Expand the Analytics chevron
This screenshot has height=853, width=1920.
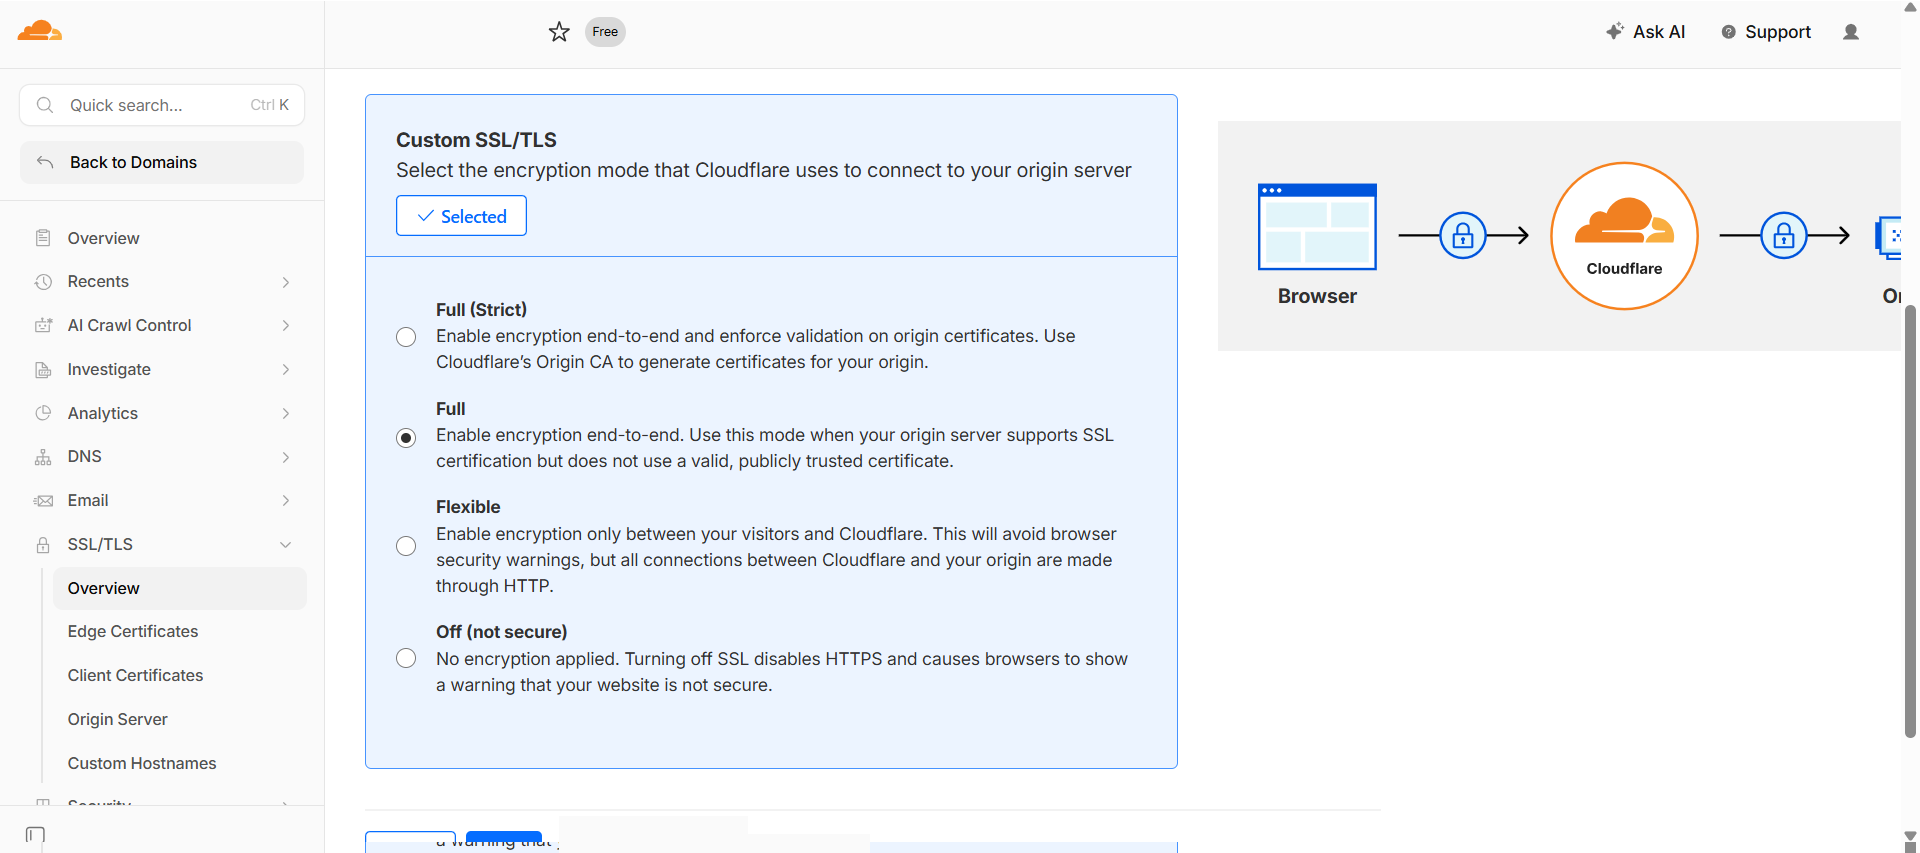tap(286, 413)
